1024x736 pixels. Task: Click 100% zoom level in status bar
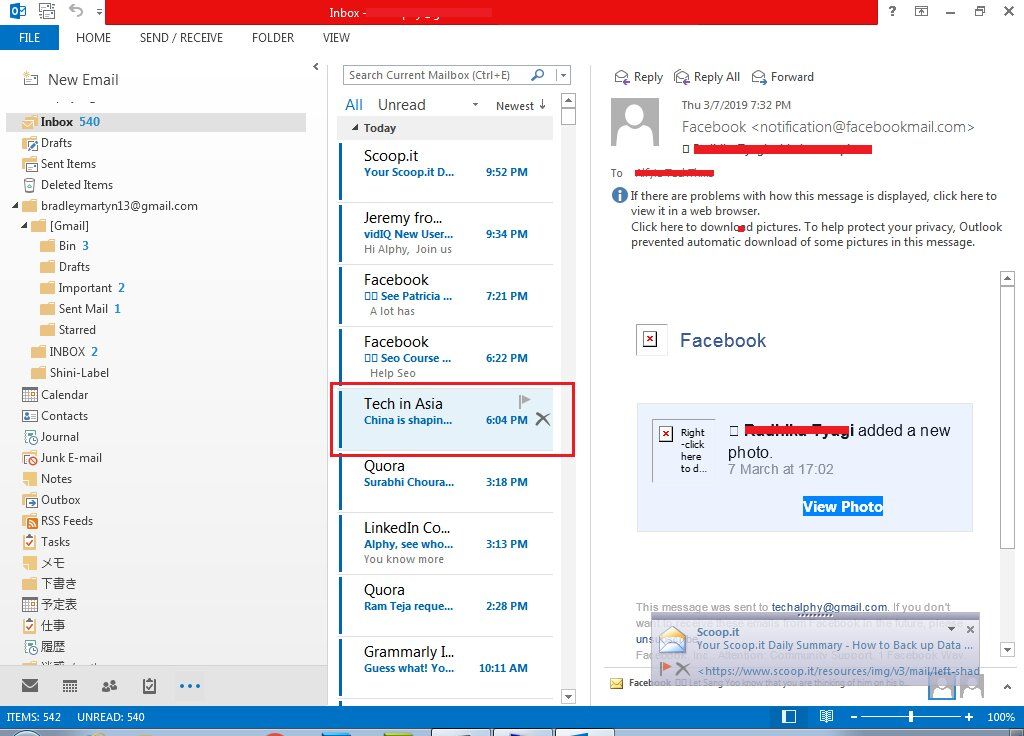[x=1000, y=717]
